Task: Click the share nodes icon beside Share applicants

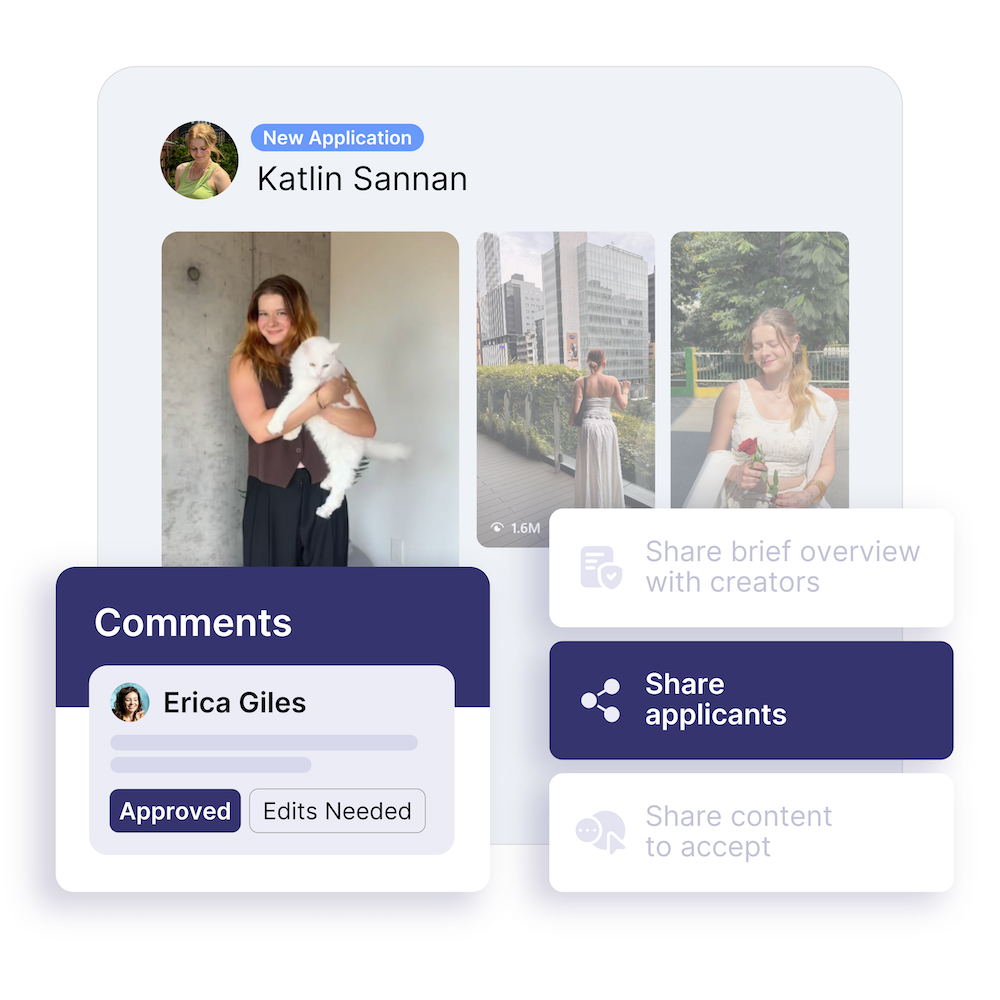Action: (600, 700)
